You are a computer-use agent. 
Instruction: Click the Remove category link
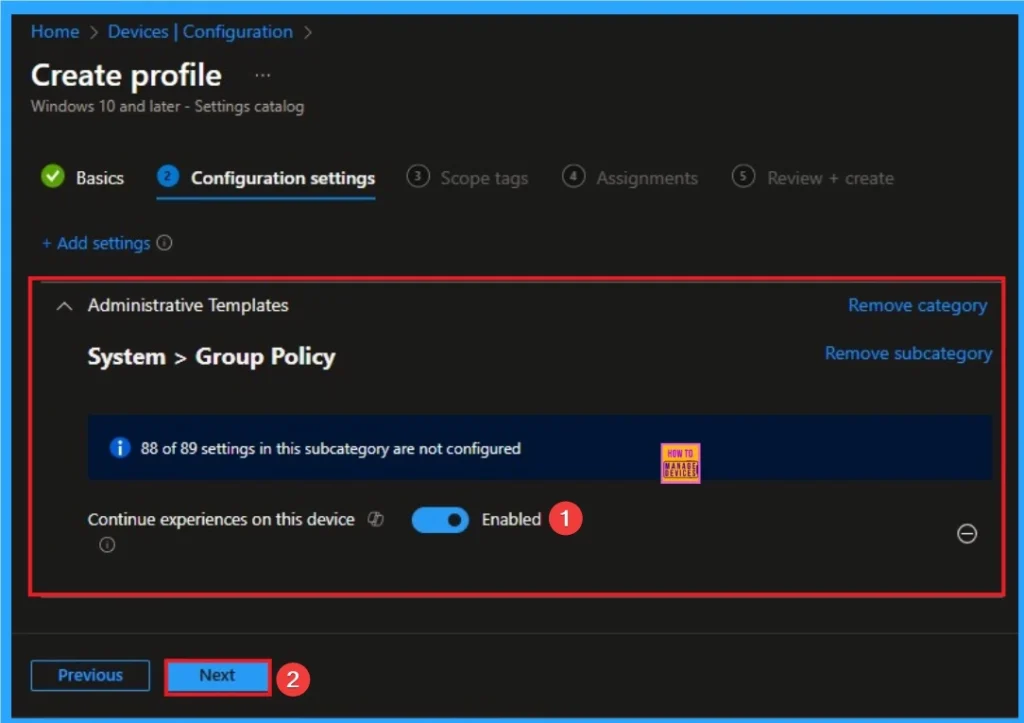point(917,305)
